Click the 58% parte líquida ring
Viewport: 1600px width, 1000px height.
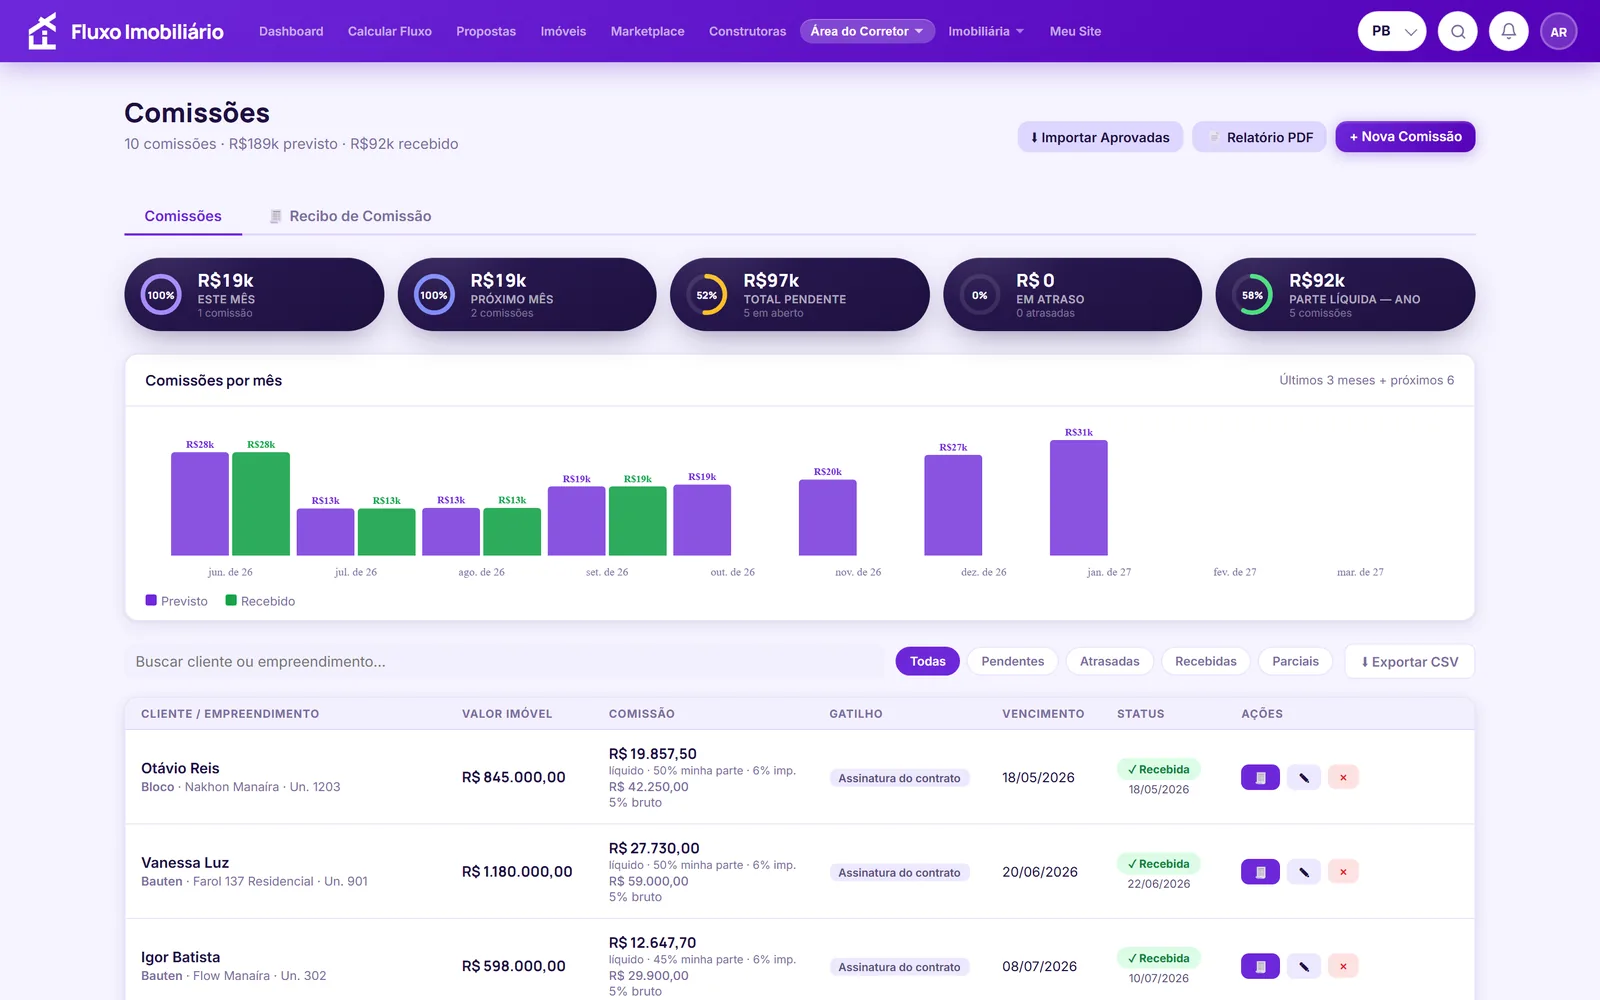pos(1252,295)
